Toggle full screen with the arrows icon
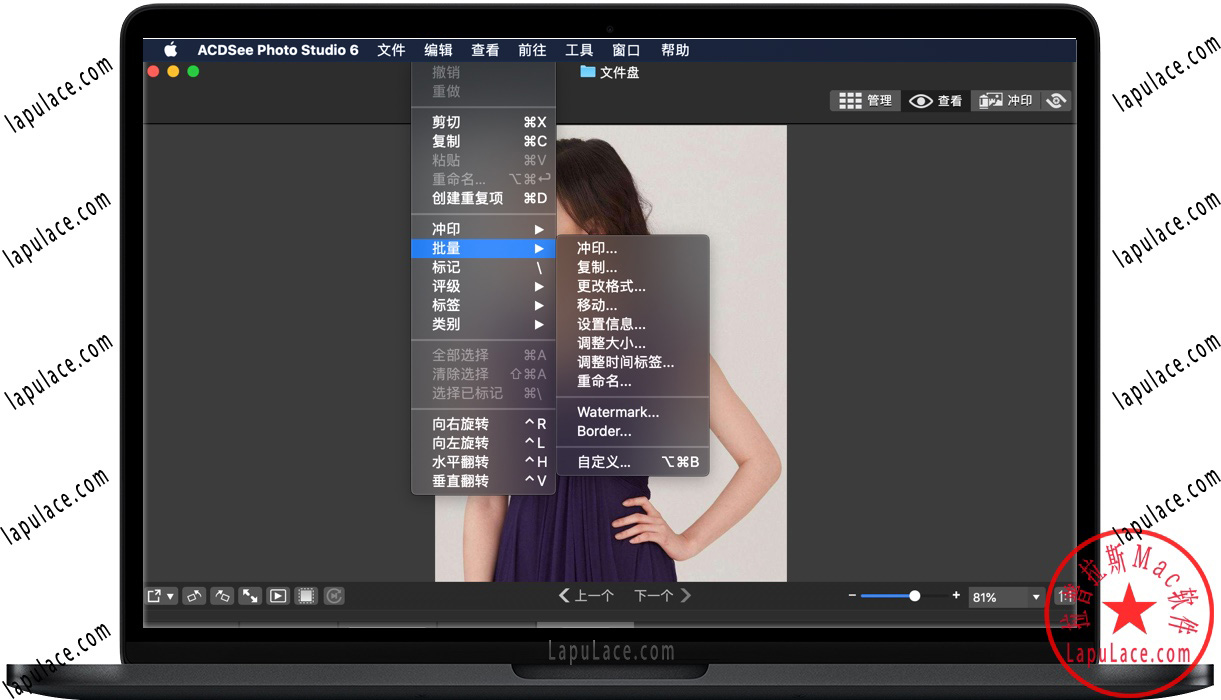Image resolution: width=1221 pixels, height=700 pixels. pyautogui.click(x=250, y=596)
